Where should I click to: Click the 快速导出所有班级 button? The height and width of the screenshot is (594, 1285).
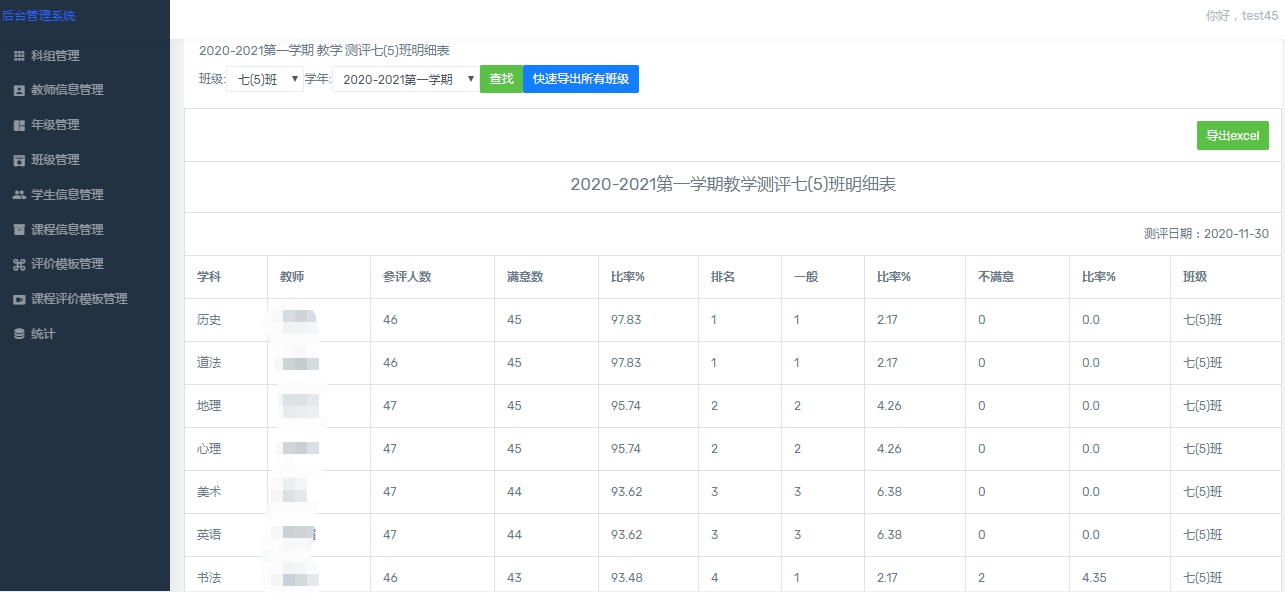tap(581, 79)
